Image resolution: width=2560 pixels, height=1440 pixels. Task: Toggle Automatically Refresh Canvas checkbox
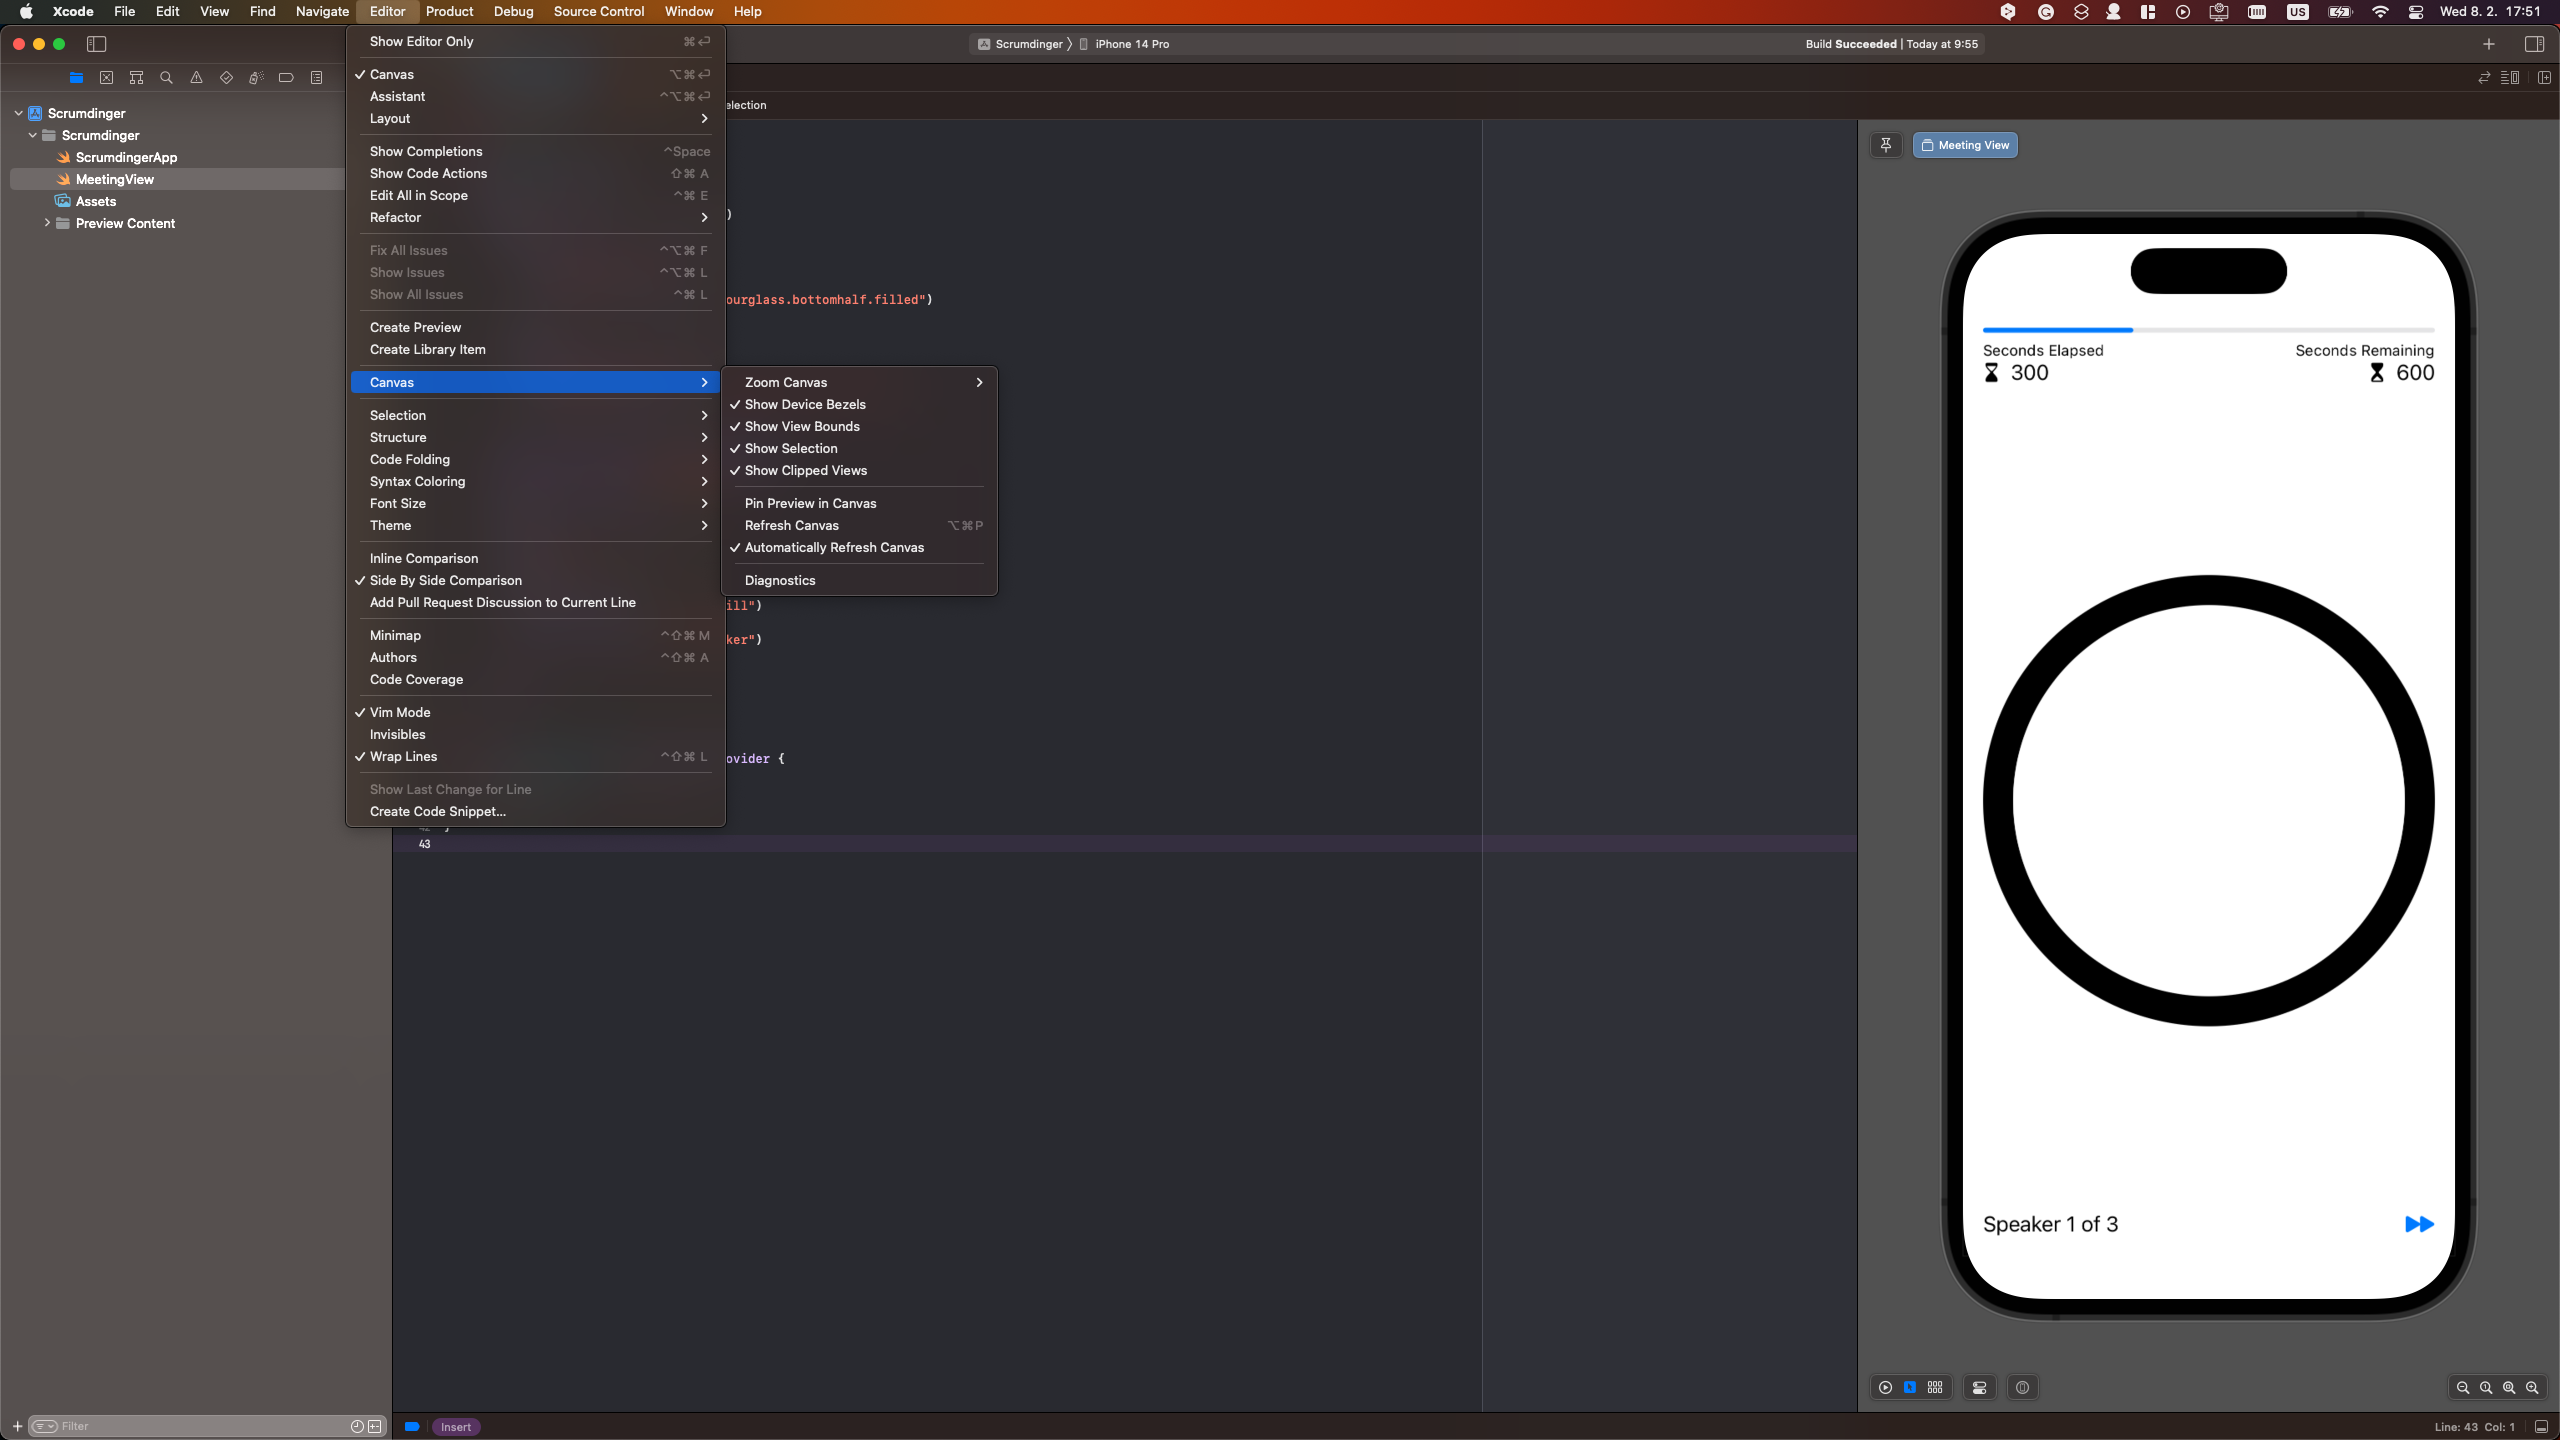point(835,547)
